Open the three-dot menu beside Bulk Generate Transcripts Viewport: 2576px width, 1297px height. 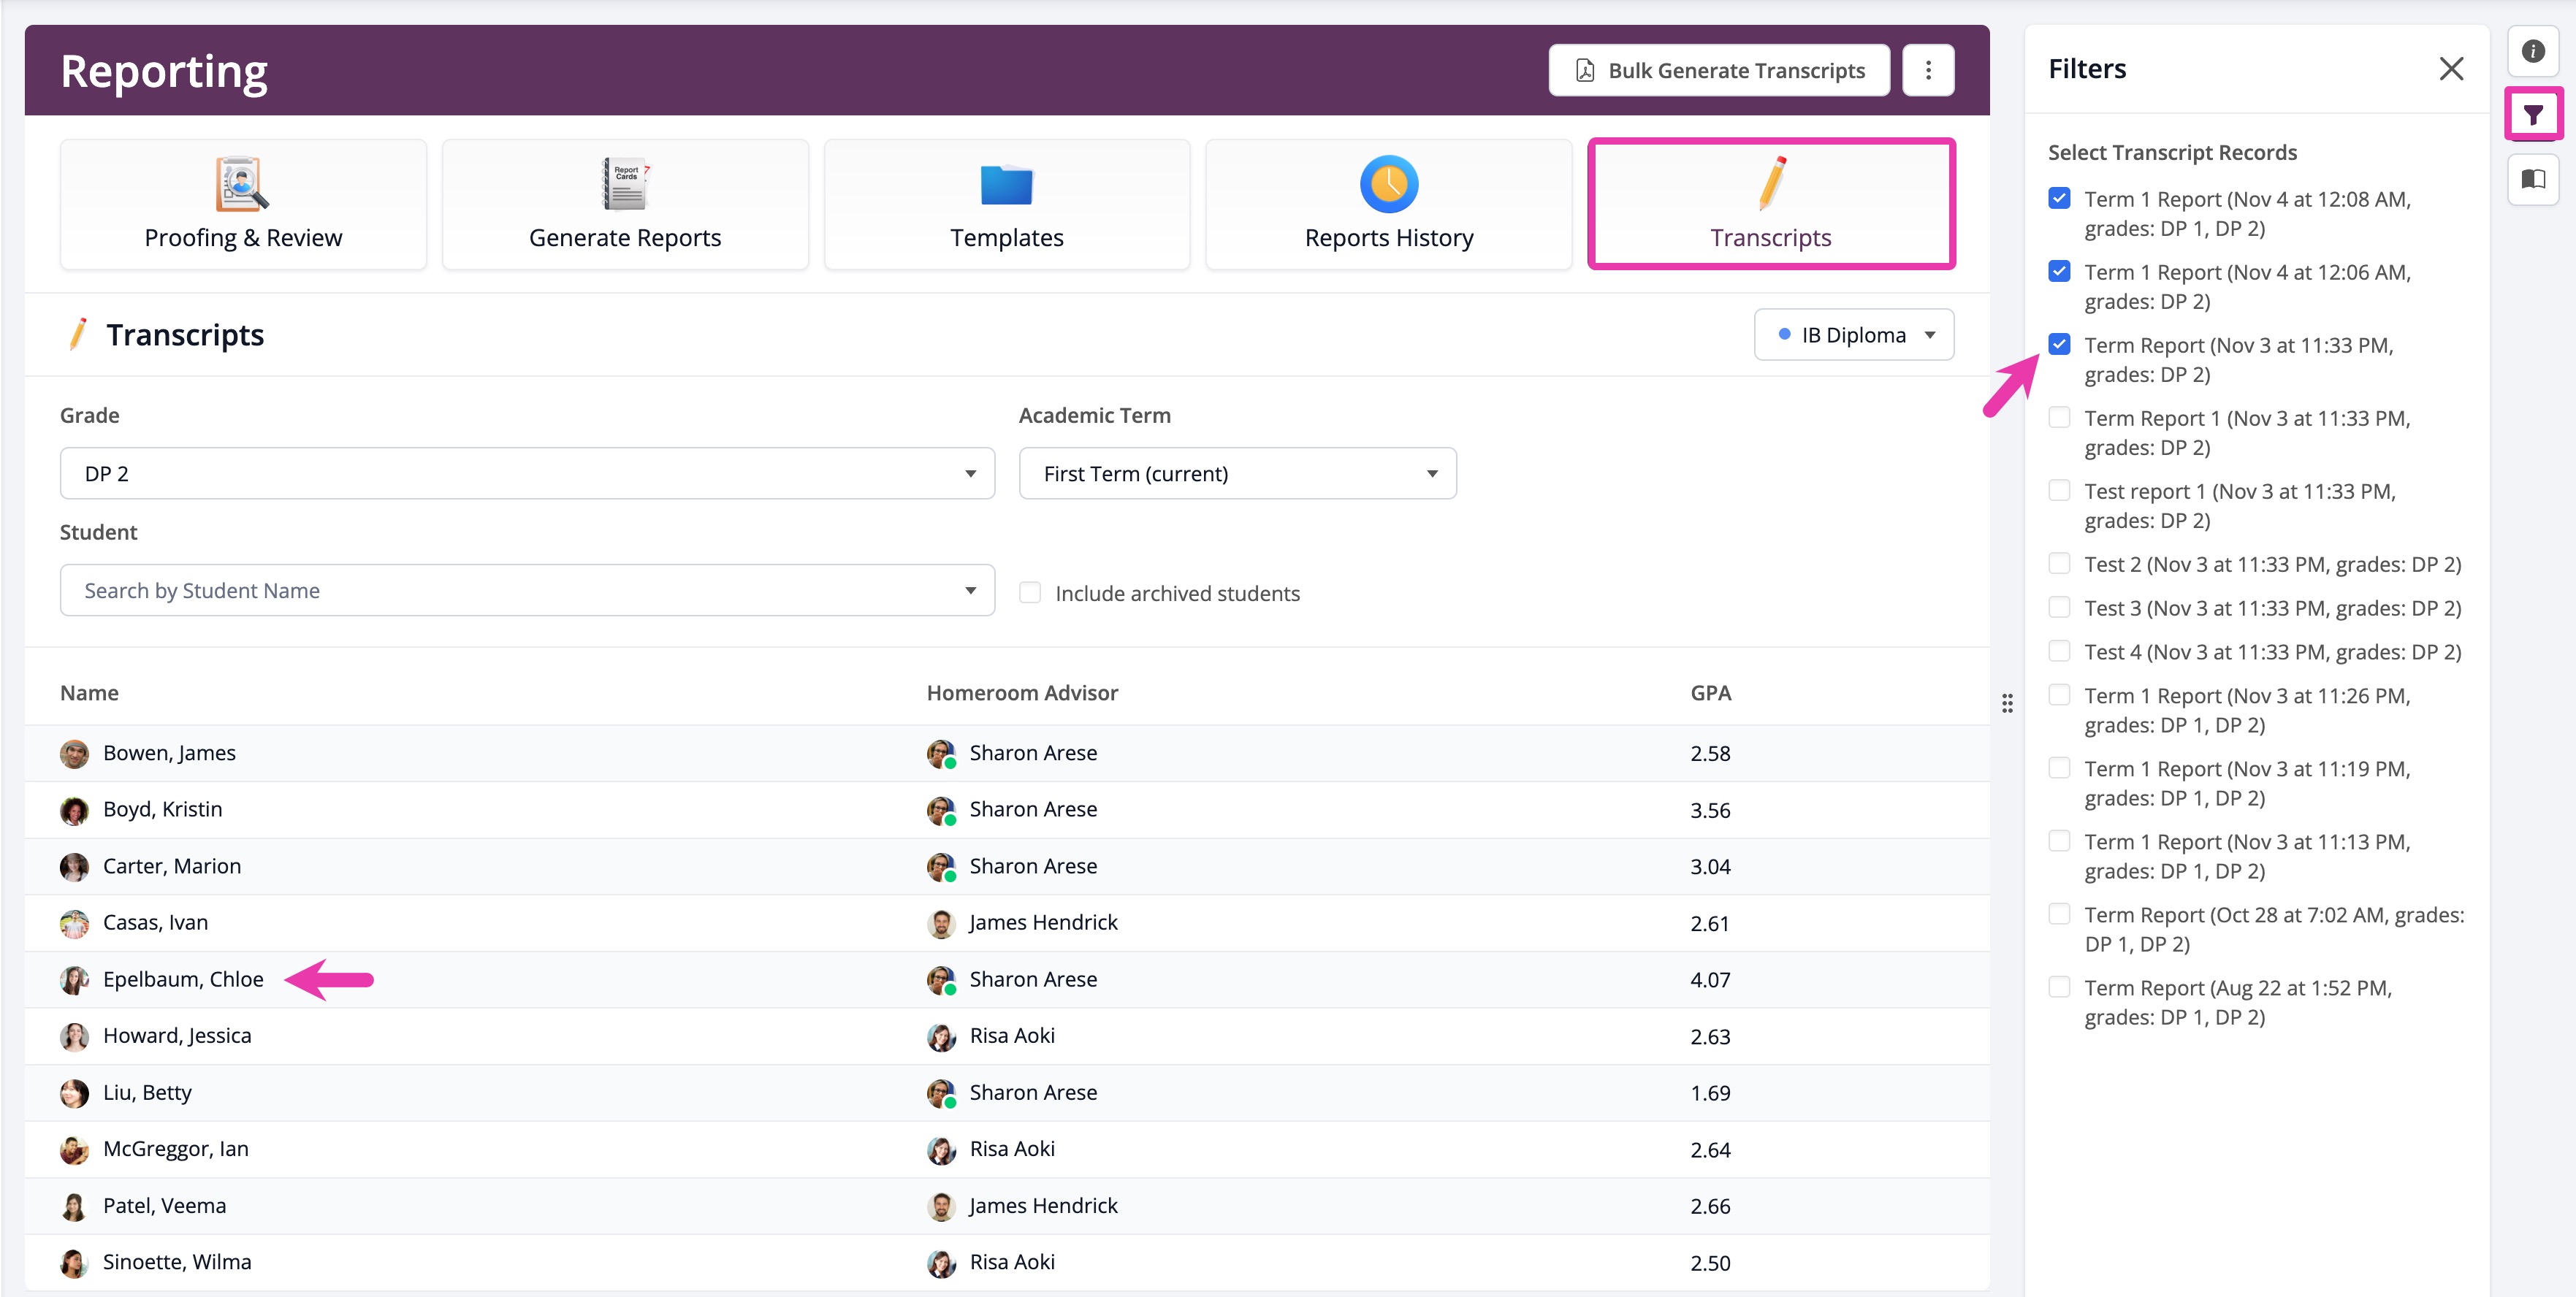pyautogui.click(x=1928, y=69)
